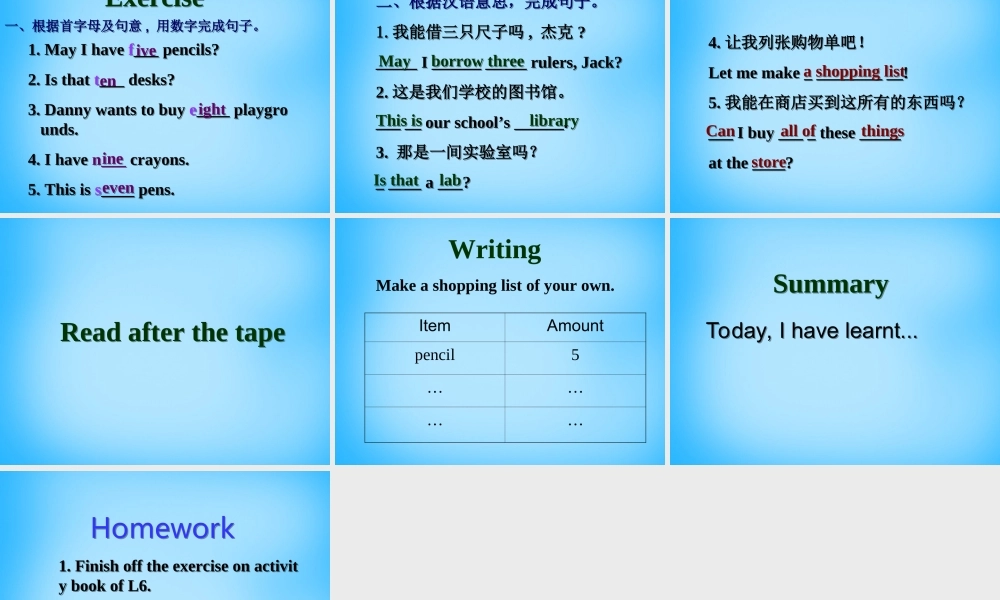Click the "borrow three" underlined words
This screenshot has height=600, width=1000.
tap(481, 62)
